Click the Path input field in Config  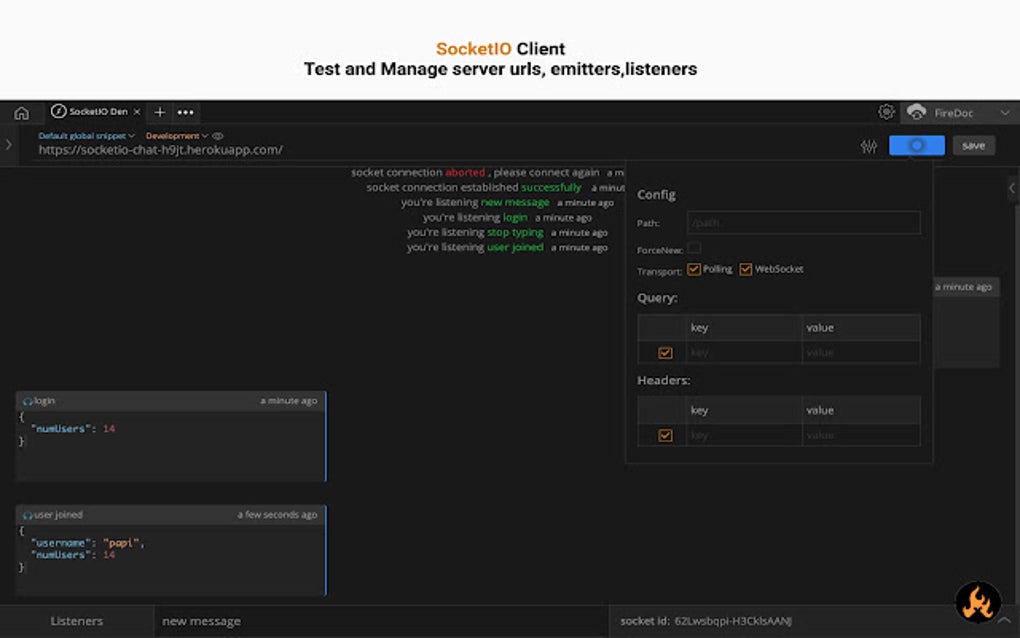pyautogui.click(x=800, y=222)
